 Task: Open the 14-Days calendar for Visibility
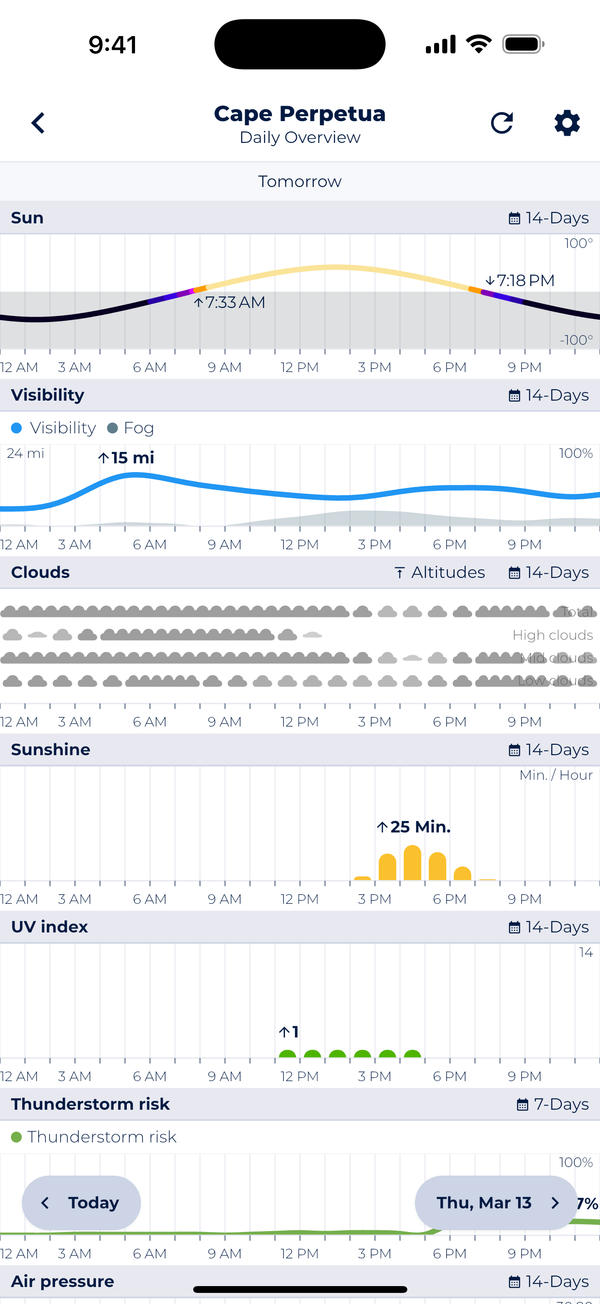[x=548, y=395]
